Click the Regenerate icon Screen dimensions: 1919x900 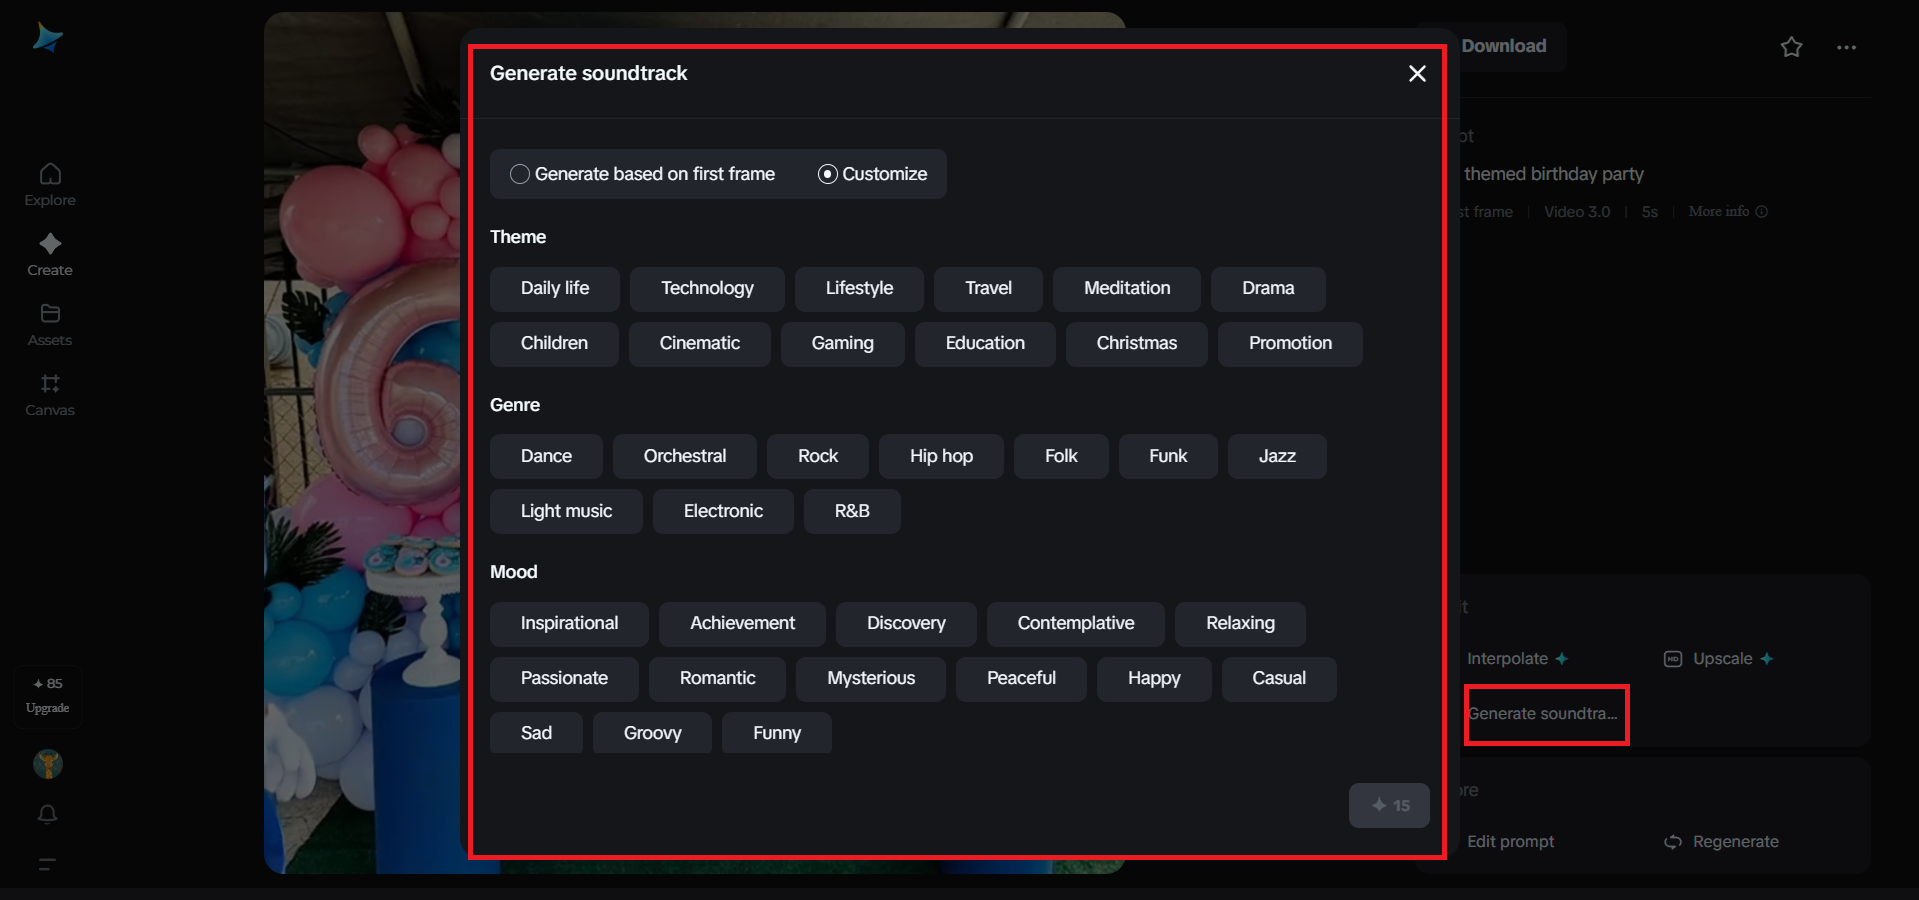point(1672,841)
